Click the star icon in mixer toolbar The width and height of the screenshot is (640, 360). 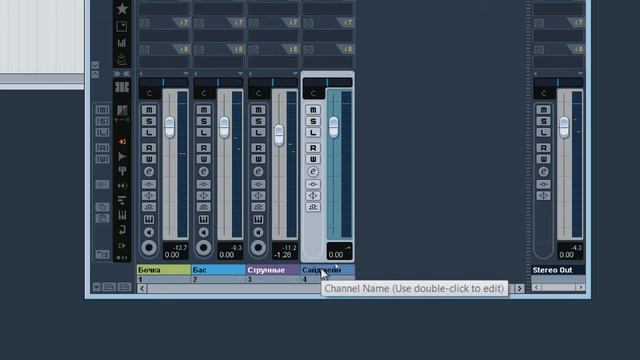click(x=122, y=8)
